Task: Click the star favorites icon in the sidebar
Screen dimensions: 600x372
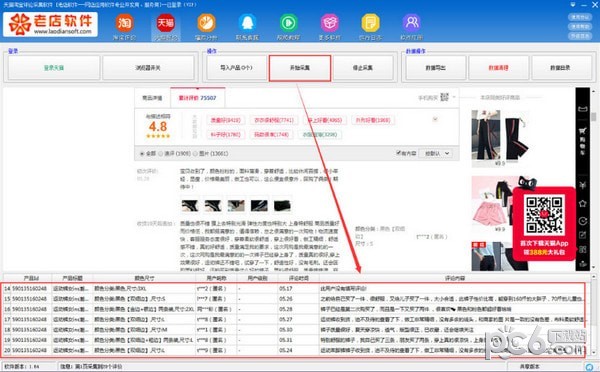Action: [x=583, y=204]
